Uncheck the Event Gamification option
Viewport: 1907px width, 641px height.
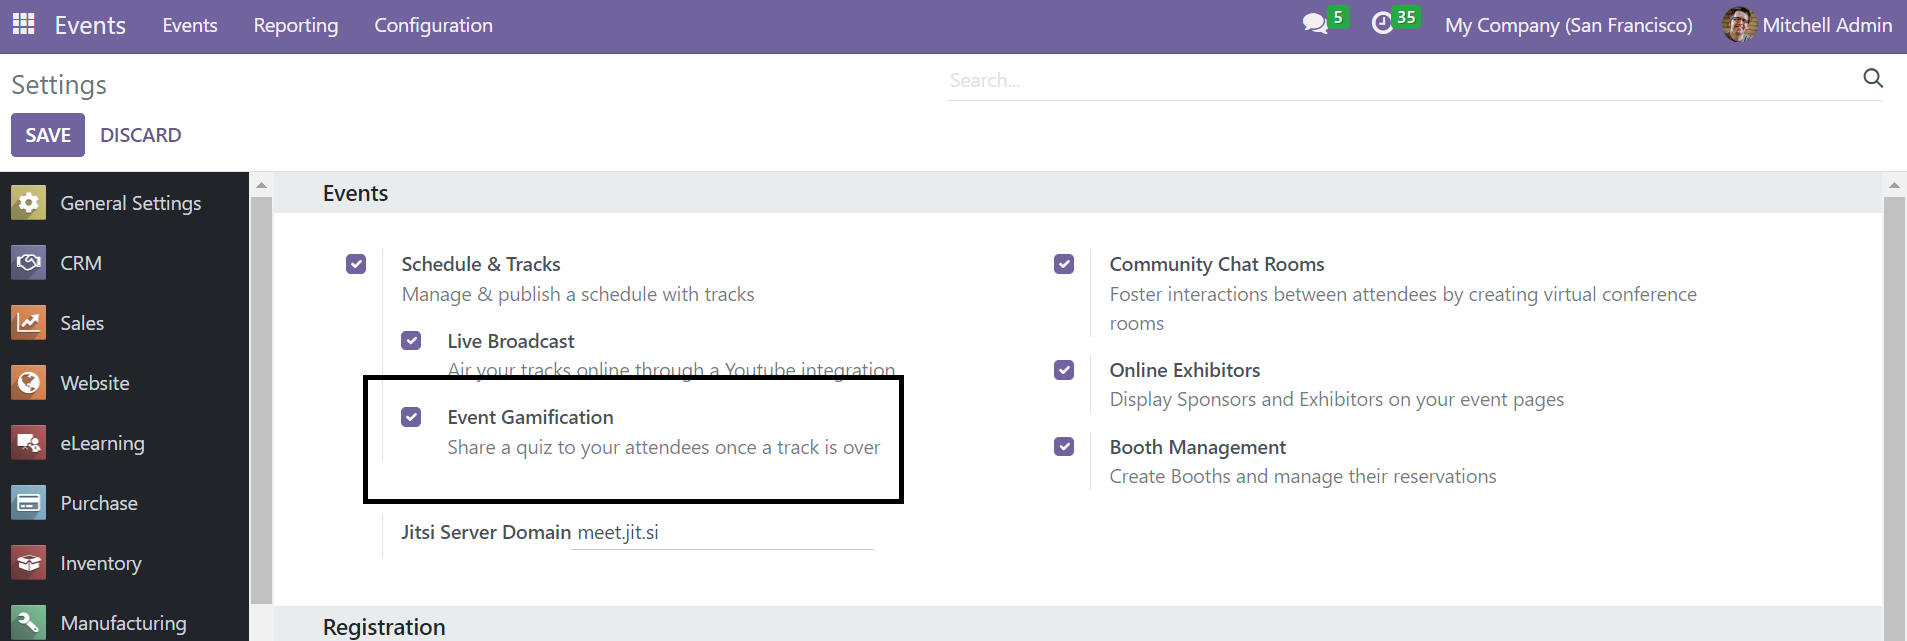click(411, 417)
